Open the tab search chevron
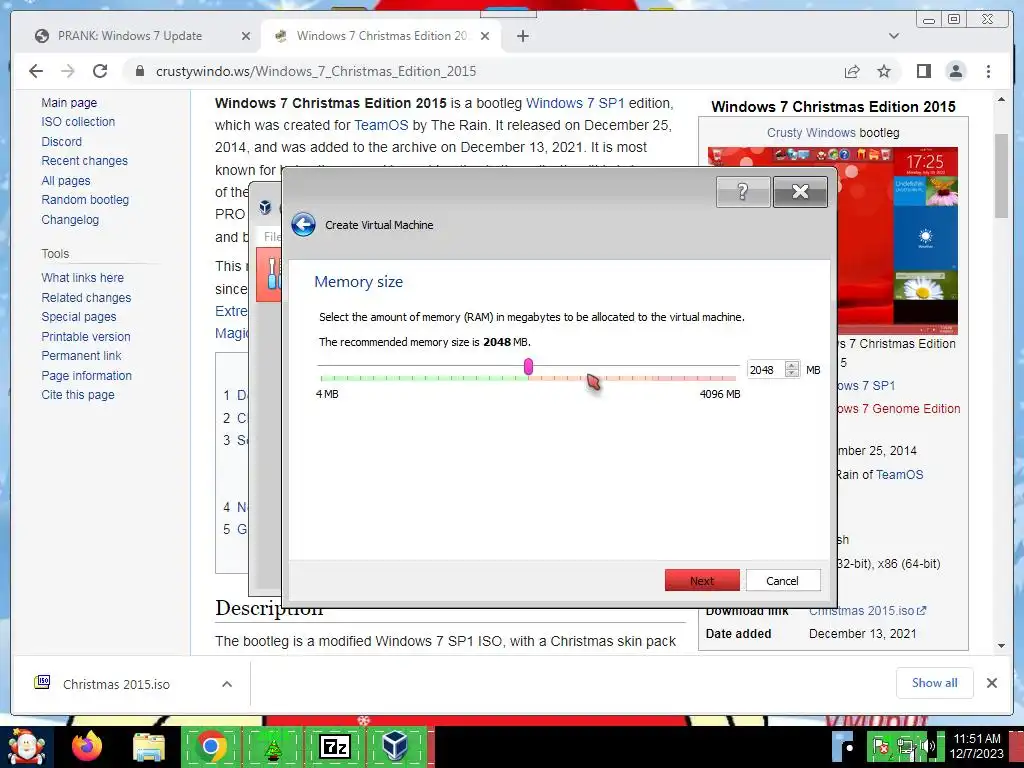The width and height of the screenshot is (1024, 768). point(894,36)
